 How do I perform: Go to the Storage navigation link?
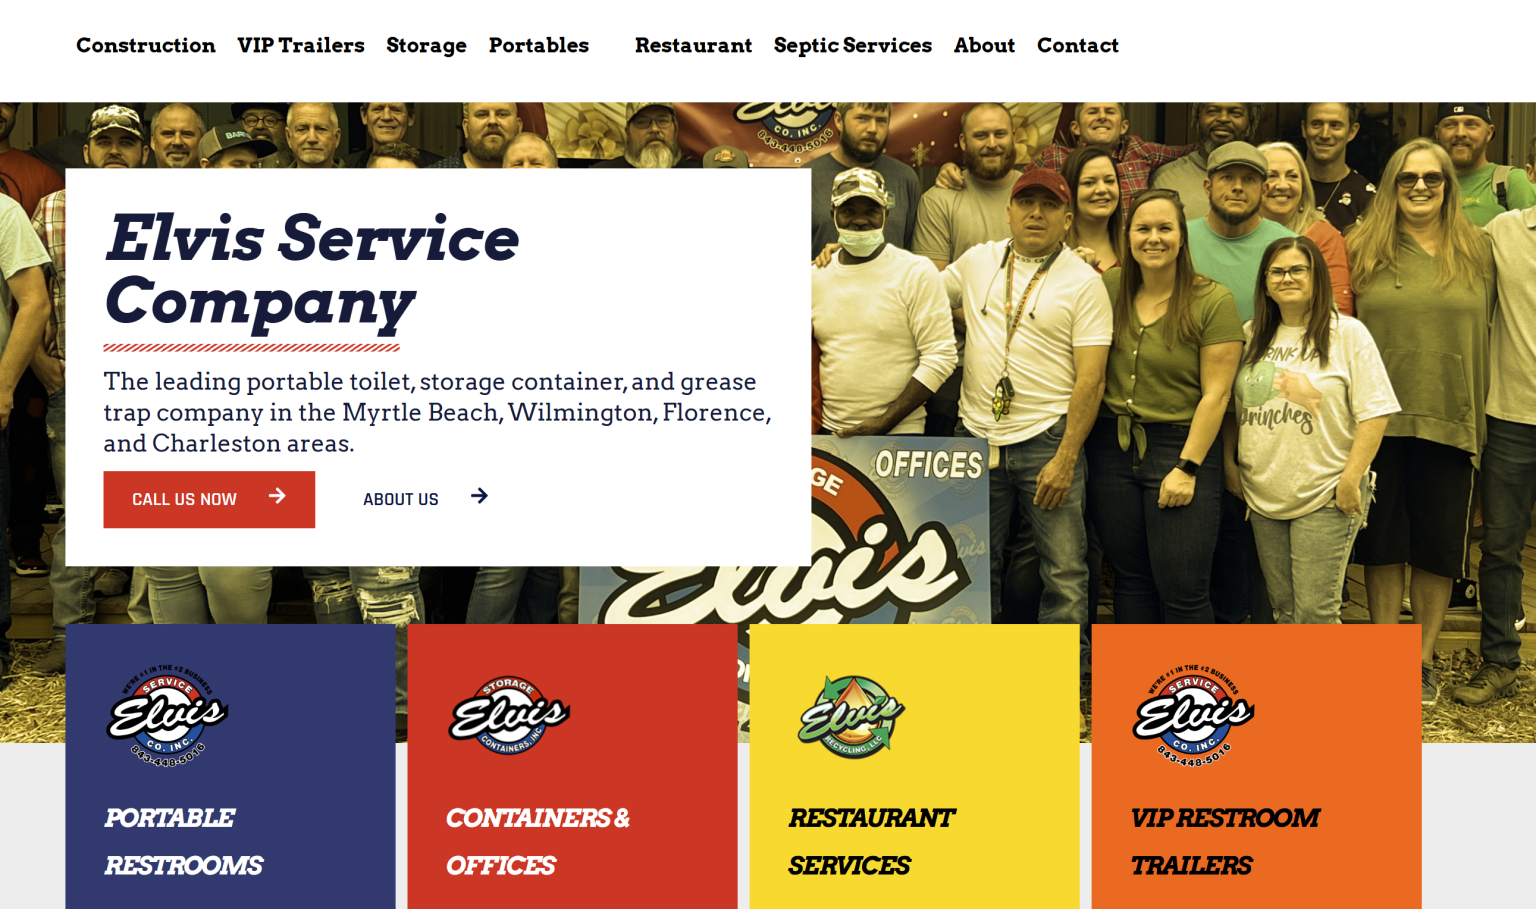pos(426,46)
